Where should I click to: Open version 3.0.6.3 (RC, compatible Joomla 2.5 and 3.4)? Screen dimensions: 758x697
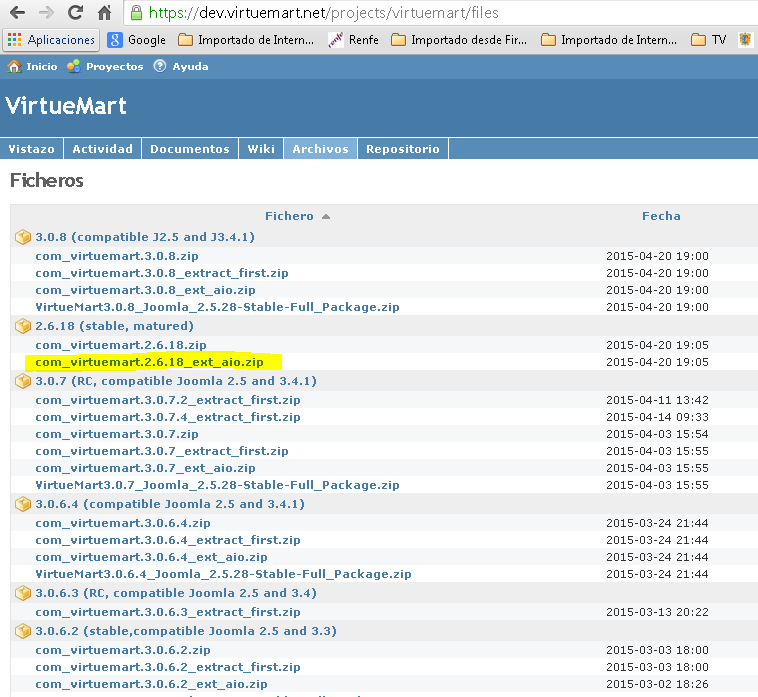tap(176, 593)
